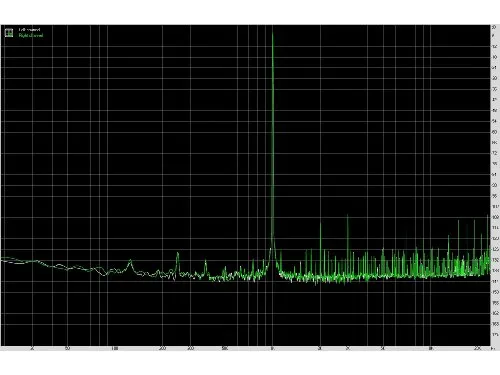
Task: Click the 500 label on frequency axis
Action: [x=225, y=349]
